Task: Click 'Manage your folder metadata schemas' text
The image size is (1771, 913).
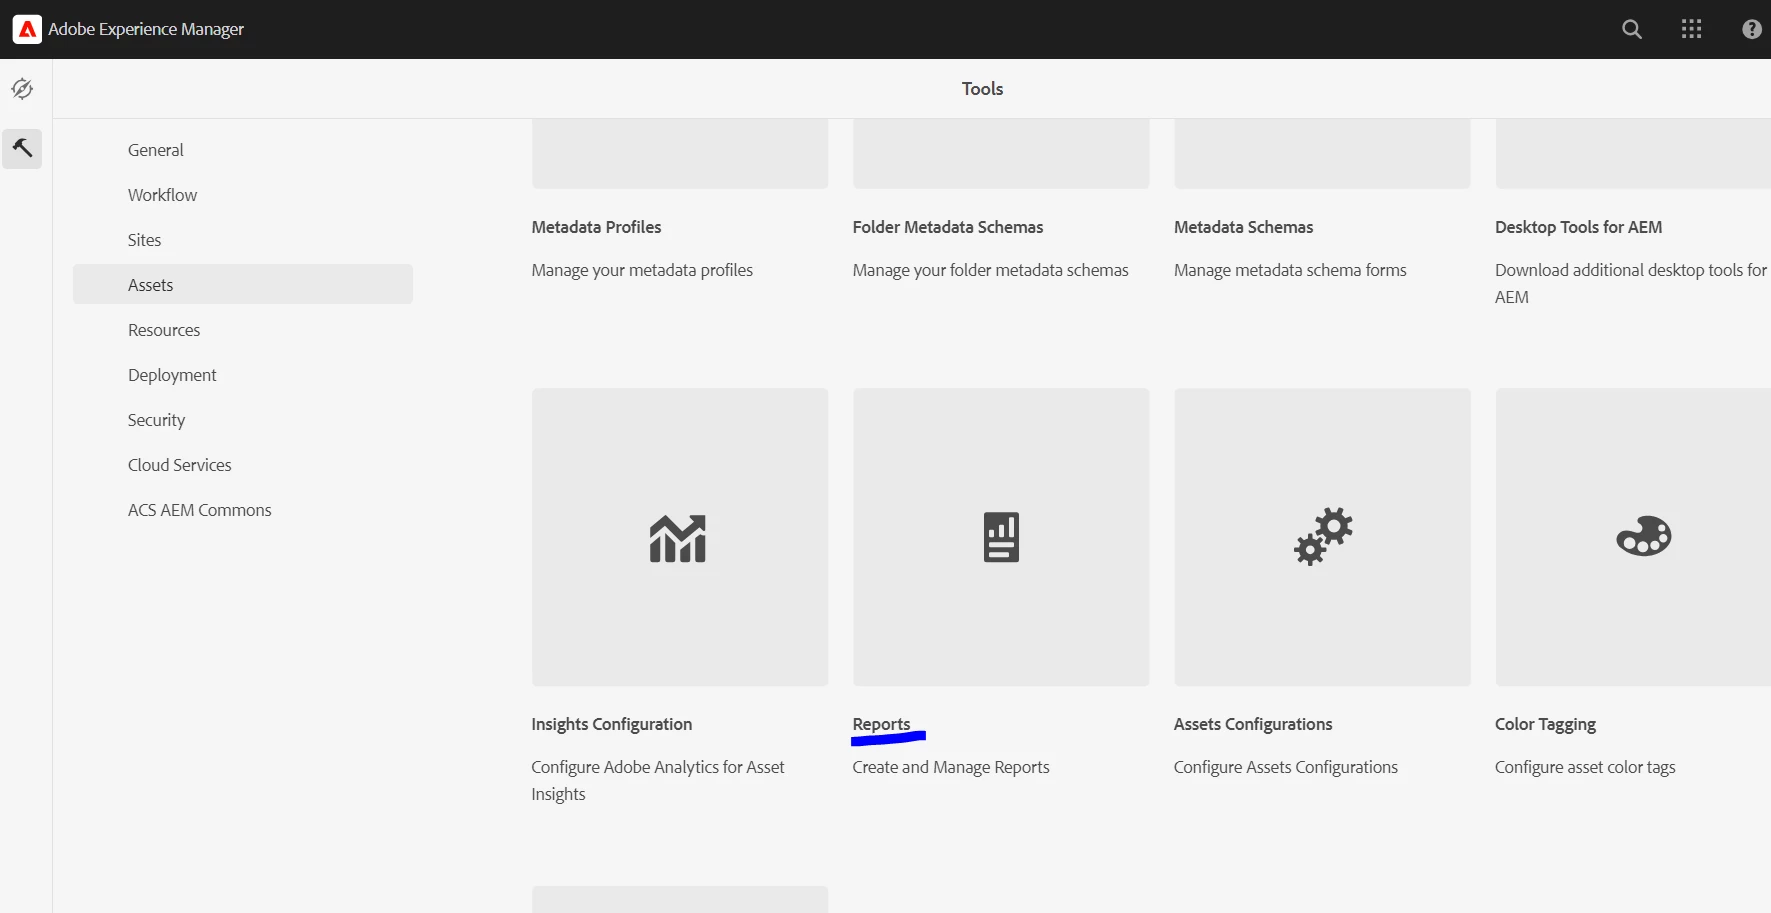Action: pos(991,270)
